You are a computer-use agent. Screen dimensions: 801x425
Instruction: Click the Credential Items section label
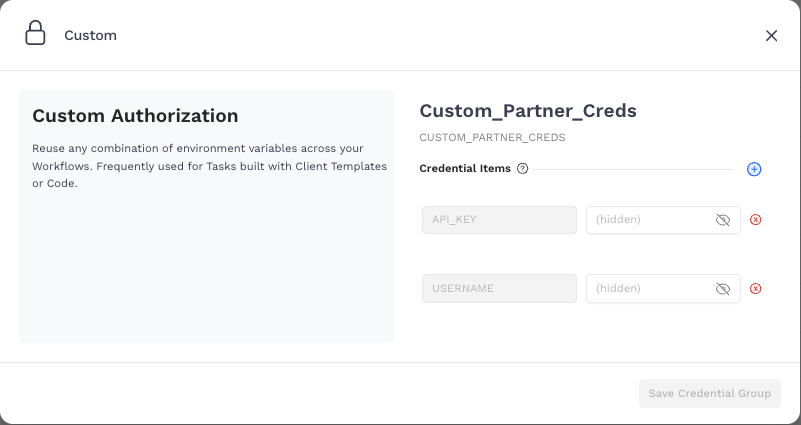[x=465, y=169]
